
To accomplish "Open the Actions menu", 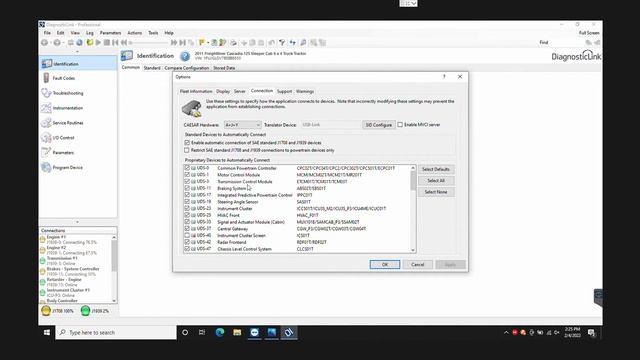I will [x=134, y=33].
